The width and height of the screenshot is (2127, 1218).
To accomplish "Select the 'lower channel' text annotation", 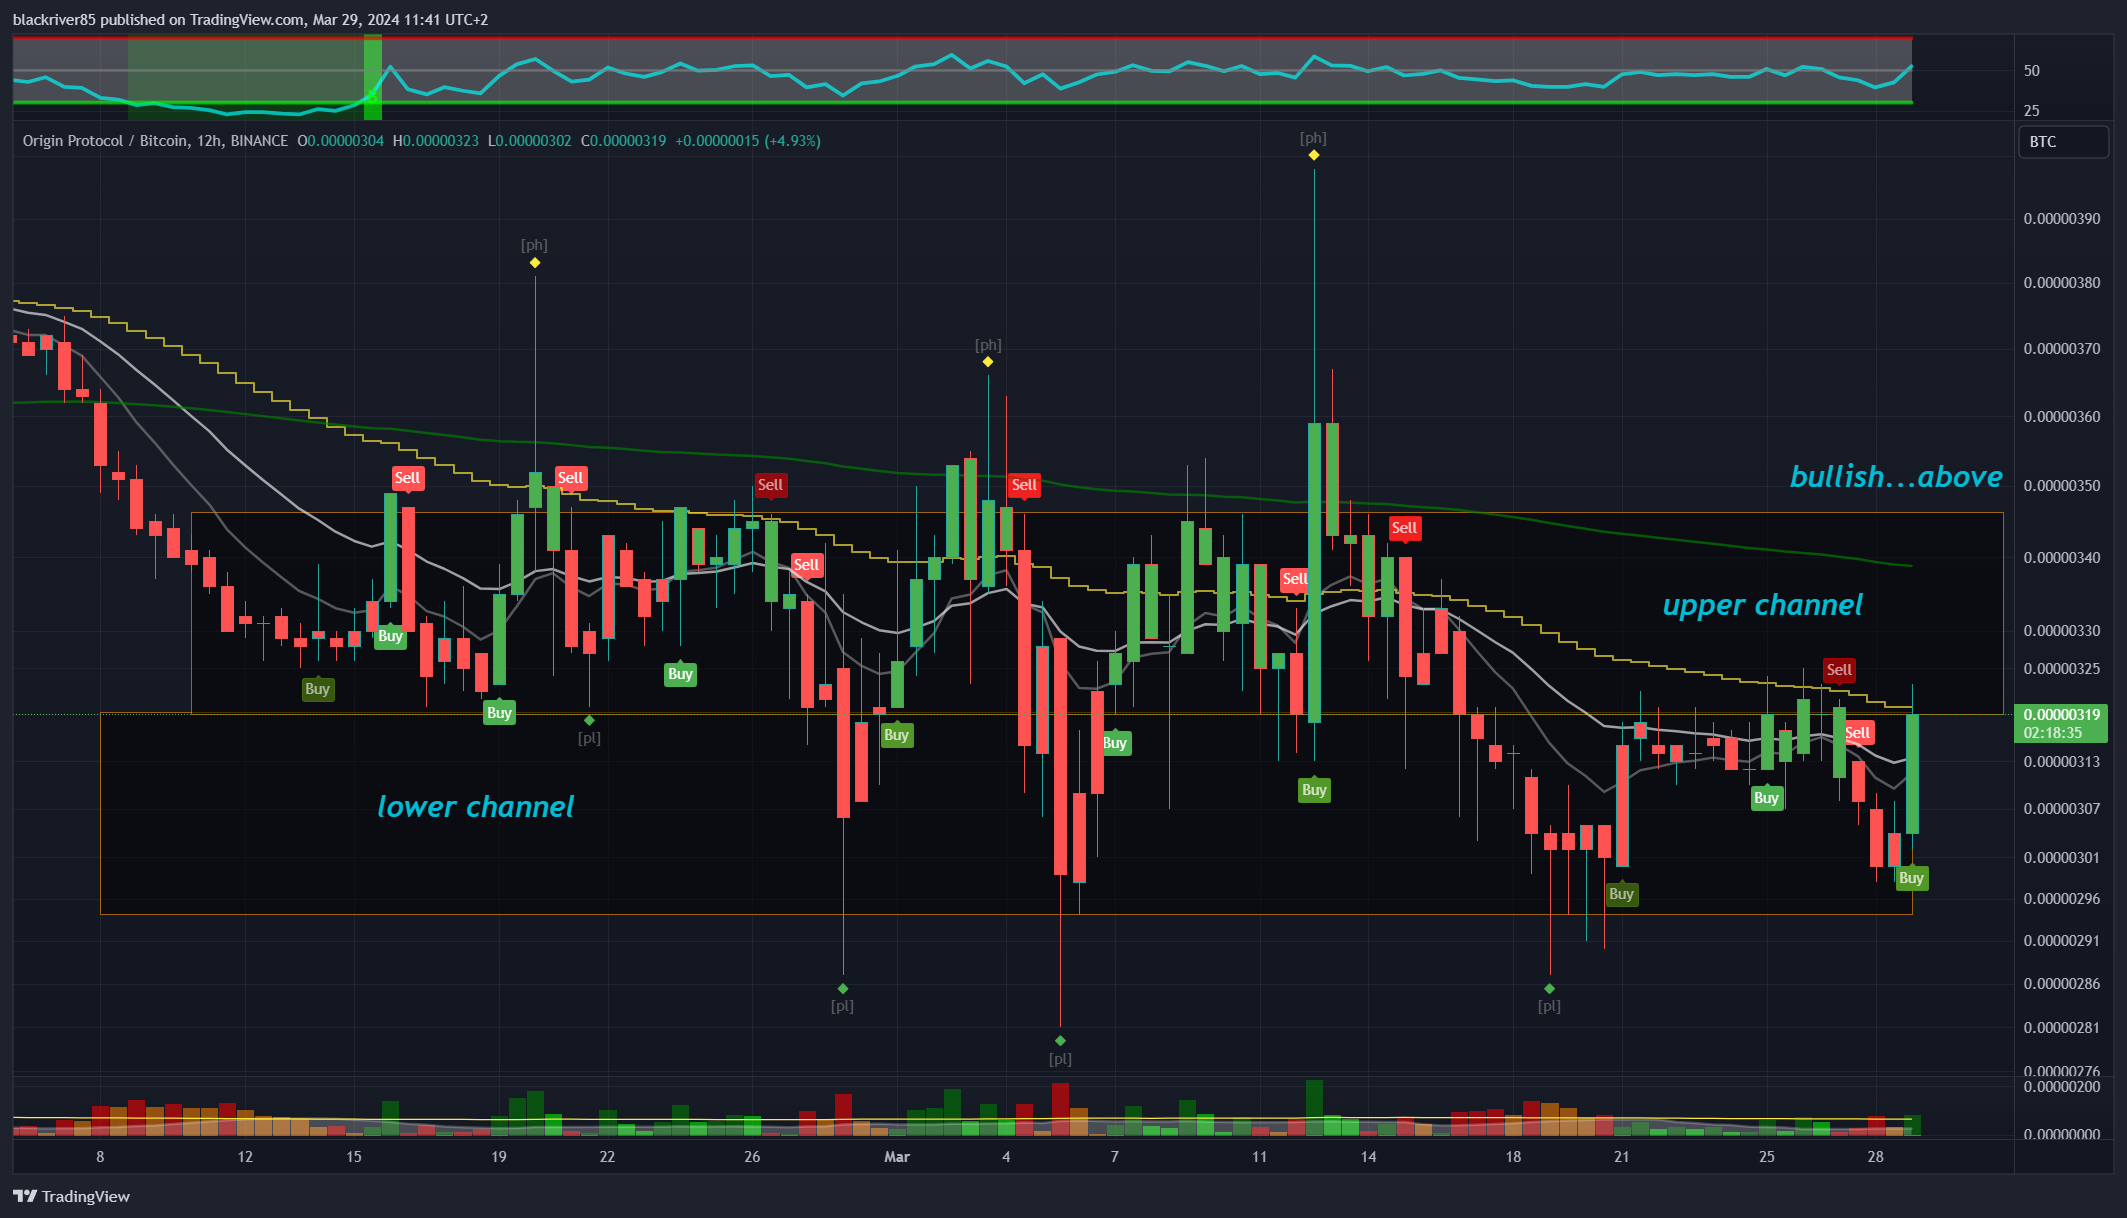I will click(475, 807).
